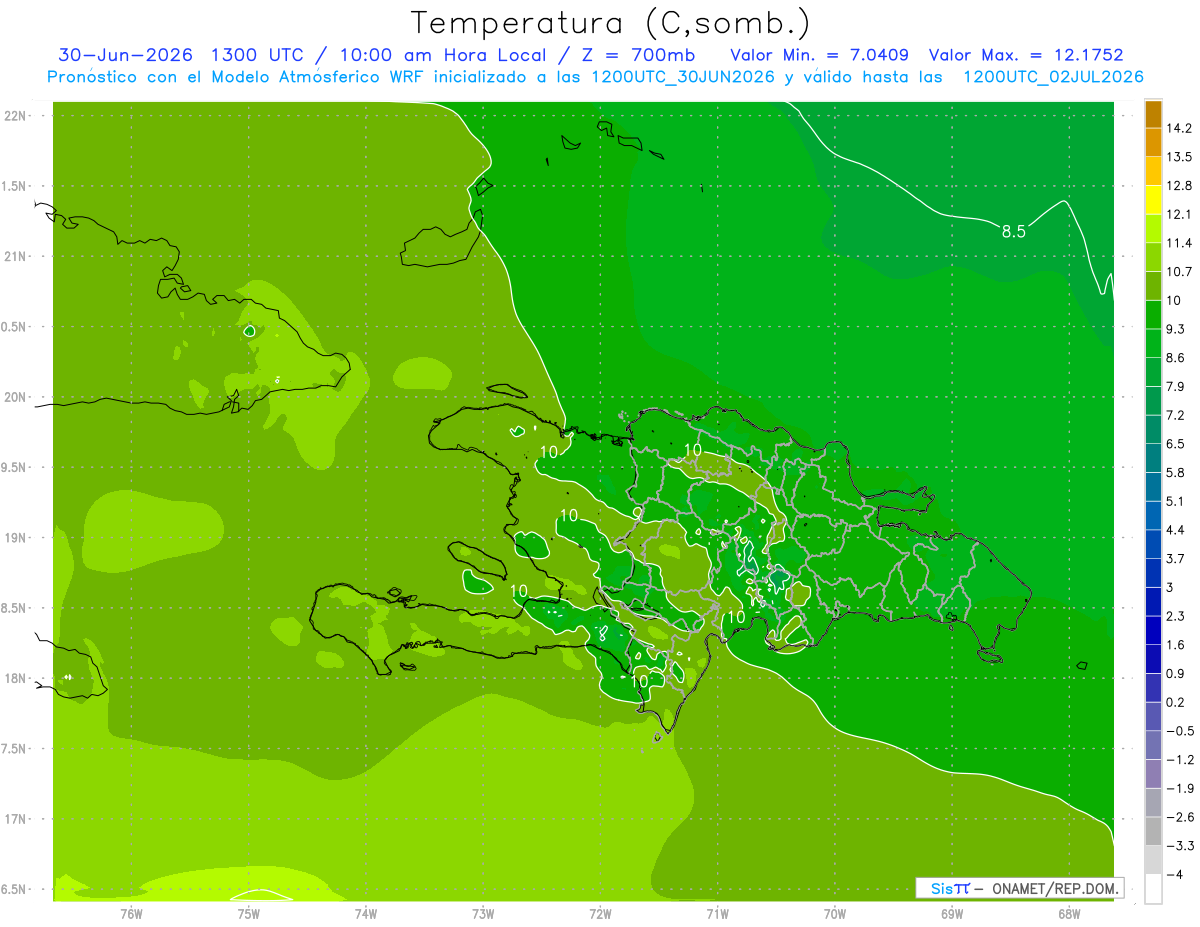Pick the yellow swatch between 12.8 and 12.1
Image resolution: width=1200 pixels, height=927 pixels.
pyautogui.click(x=1153, y=200)
